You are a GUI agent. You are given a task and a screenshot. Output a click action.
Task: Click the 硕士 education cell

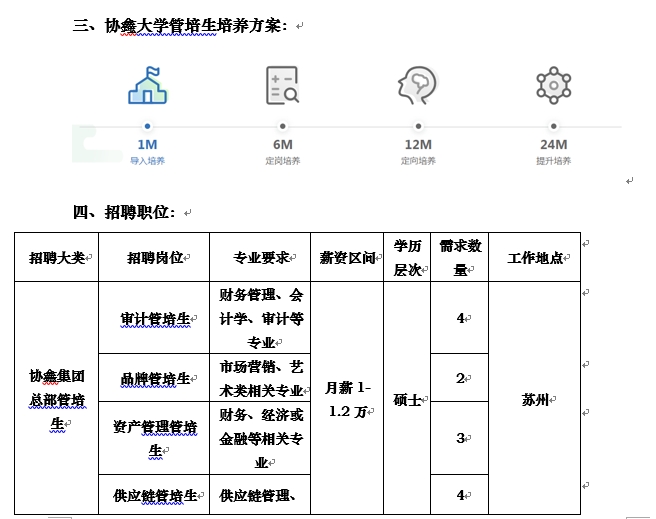[407, 398]
